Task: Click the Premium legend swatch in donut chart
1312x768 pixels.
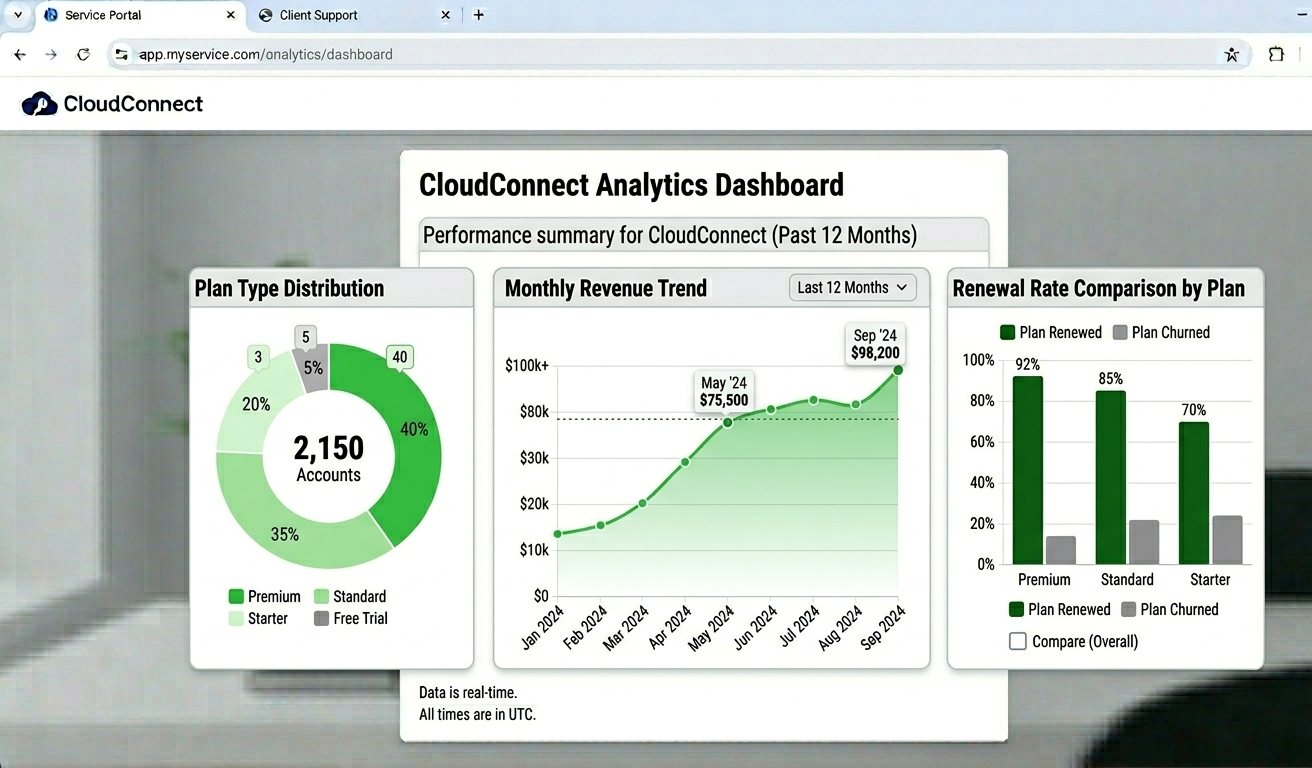Action: 236,596
